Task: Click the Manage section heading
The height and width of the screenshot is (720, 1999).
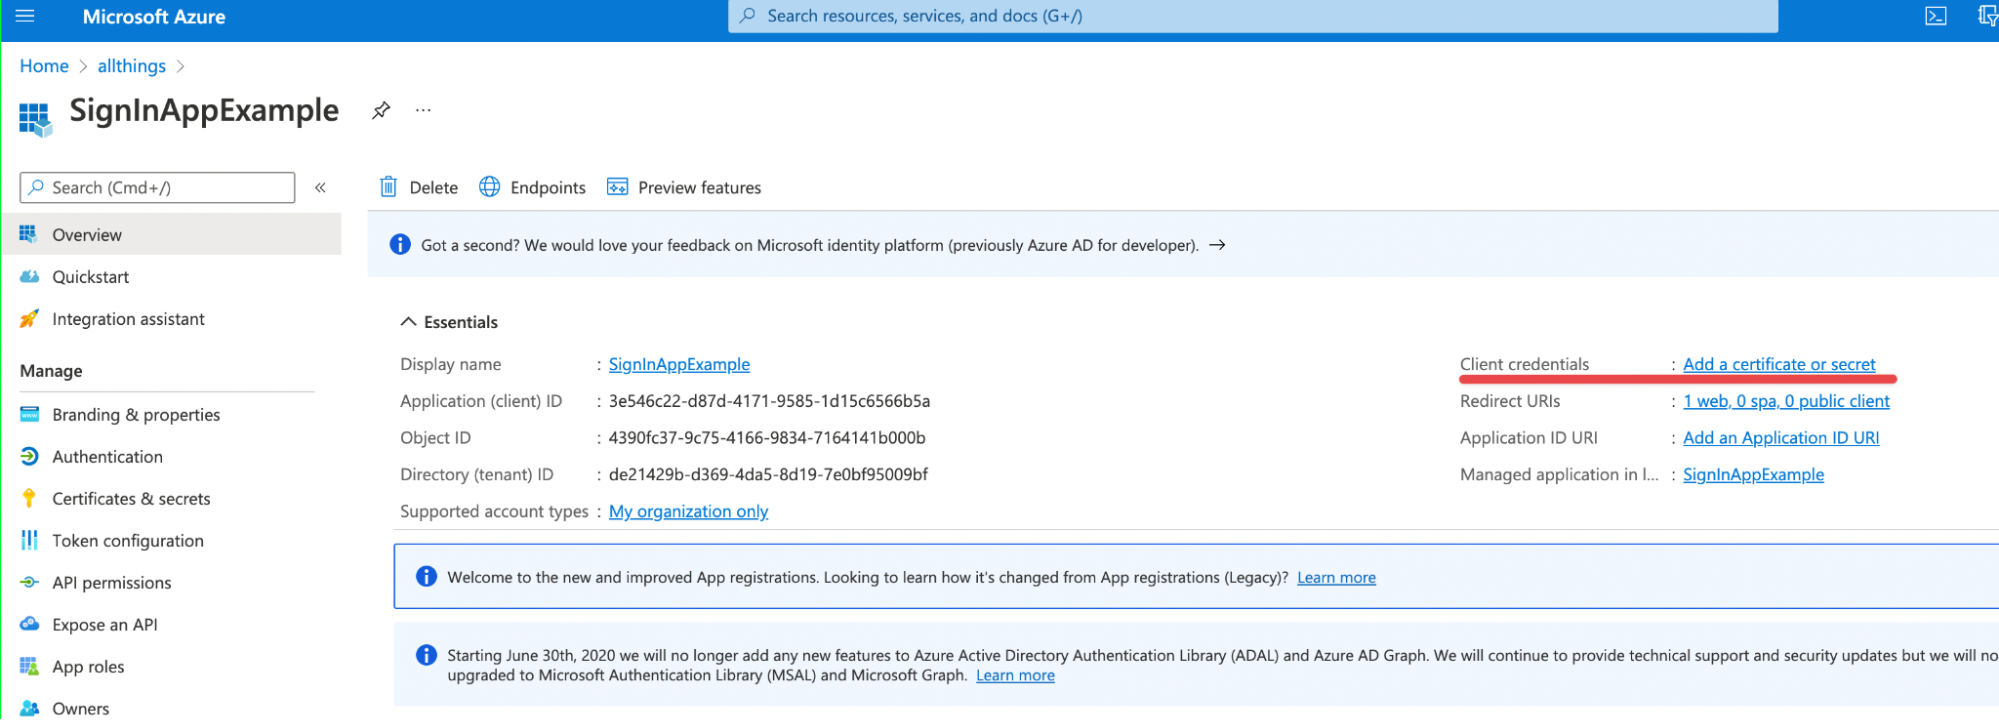Action: 51,371
